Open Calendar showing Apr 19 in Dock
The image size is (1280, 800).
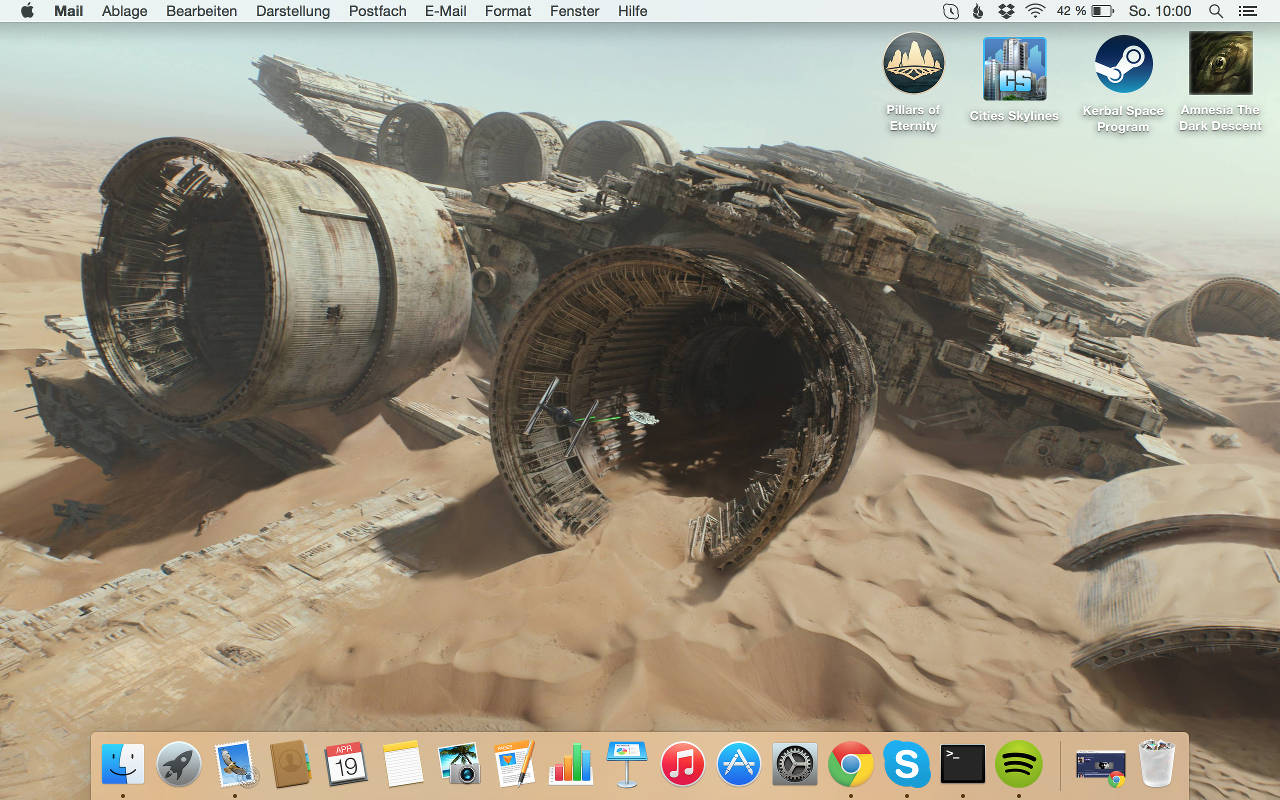coord(346,765)
